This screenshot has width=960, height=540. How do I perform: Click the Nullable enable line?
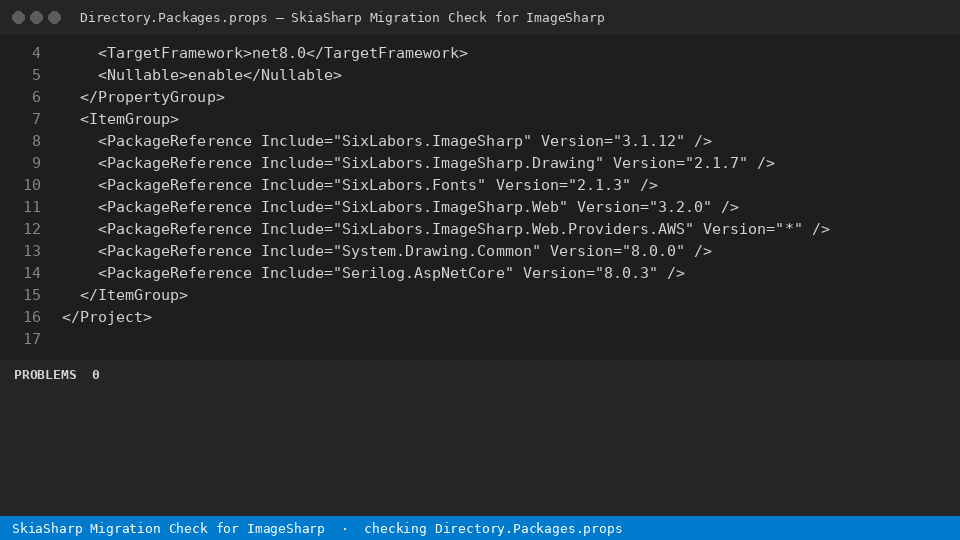pos(220,75)
